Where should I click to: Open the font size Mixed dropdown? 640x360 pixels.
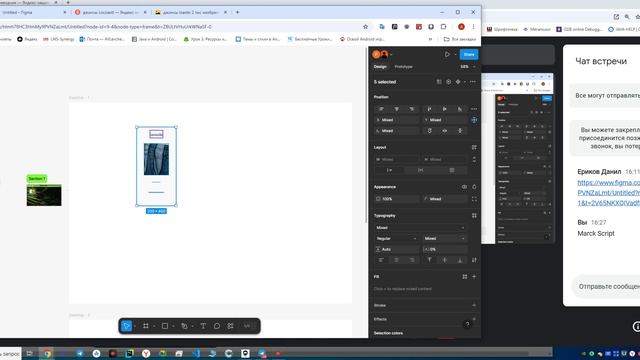445,238
